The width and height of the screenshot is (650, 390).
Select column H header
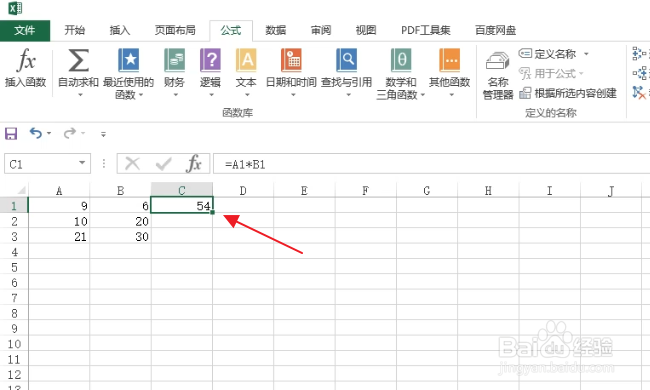tap(488, 190)
